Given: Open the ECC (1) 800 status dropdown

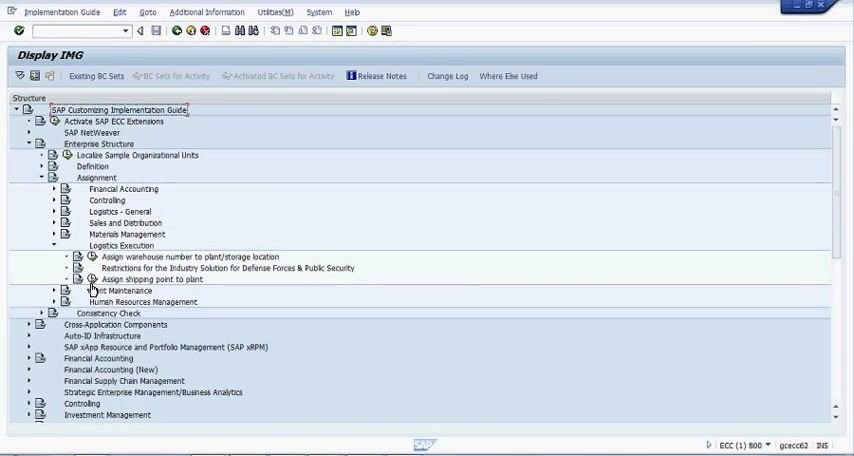Looking at the screenshot, I should tap(768, 445).
